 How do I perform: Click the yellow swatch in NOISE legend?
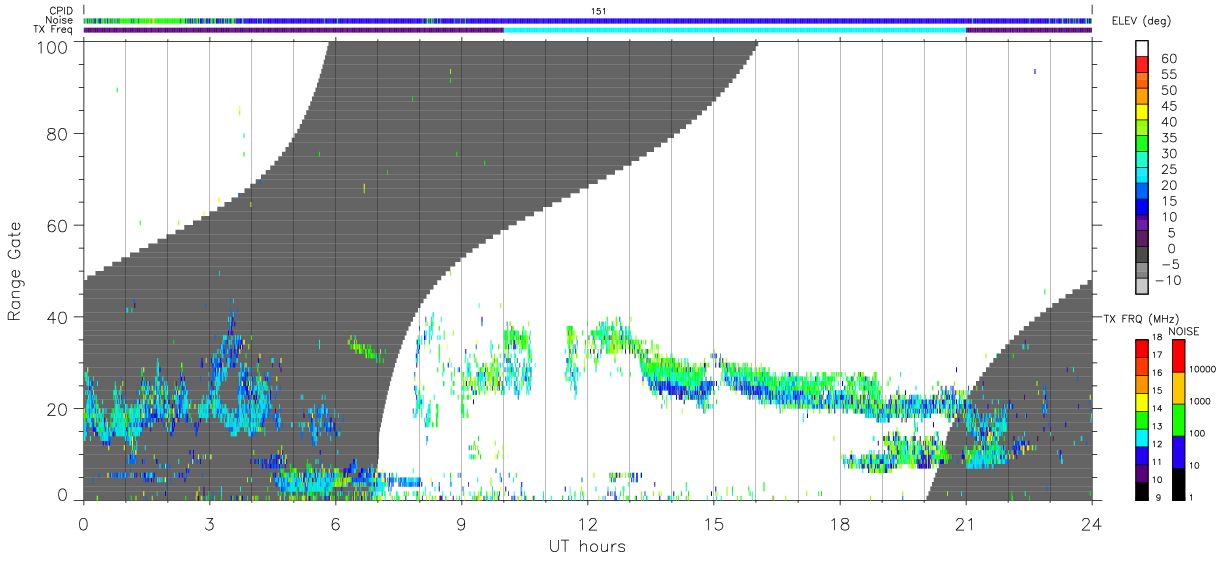coord(1179,388)
